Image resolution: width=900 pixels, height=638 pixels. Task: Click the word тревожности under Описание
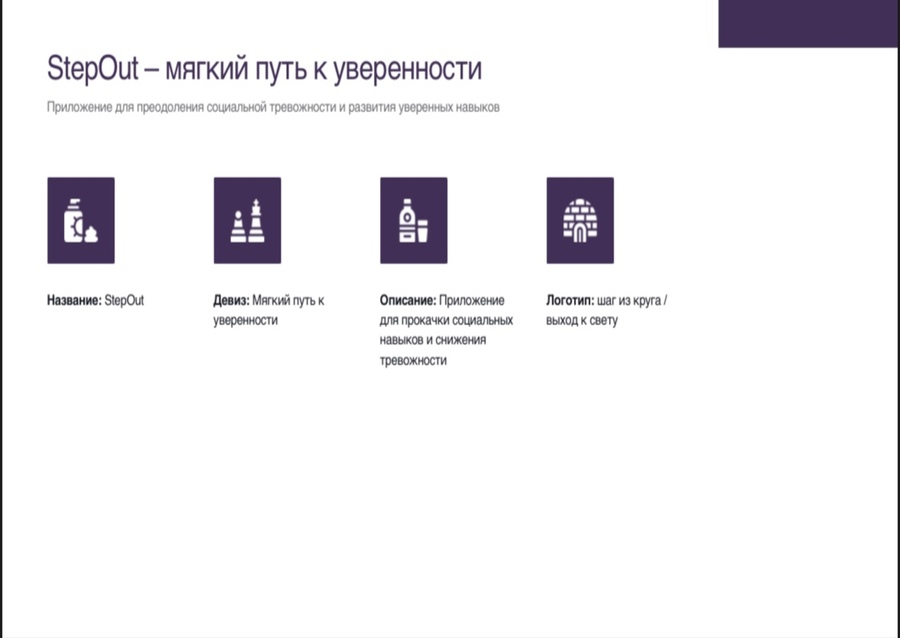point(413,361)
